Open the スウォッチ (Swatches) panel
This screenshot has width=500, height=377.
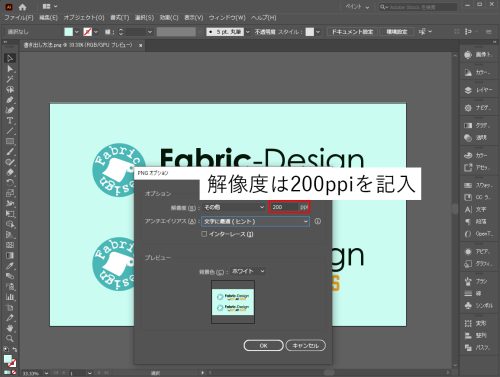[x=478, y=185]
